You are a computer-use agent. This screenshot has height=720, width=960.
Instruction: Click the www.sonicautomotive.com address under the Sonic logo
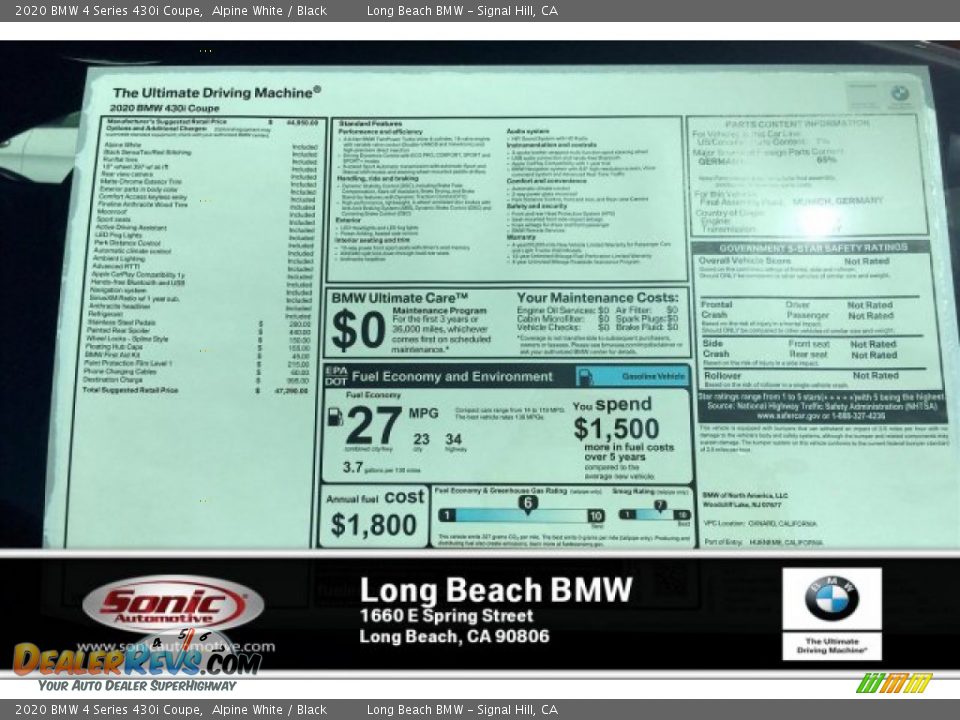[x=176, y=647]
